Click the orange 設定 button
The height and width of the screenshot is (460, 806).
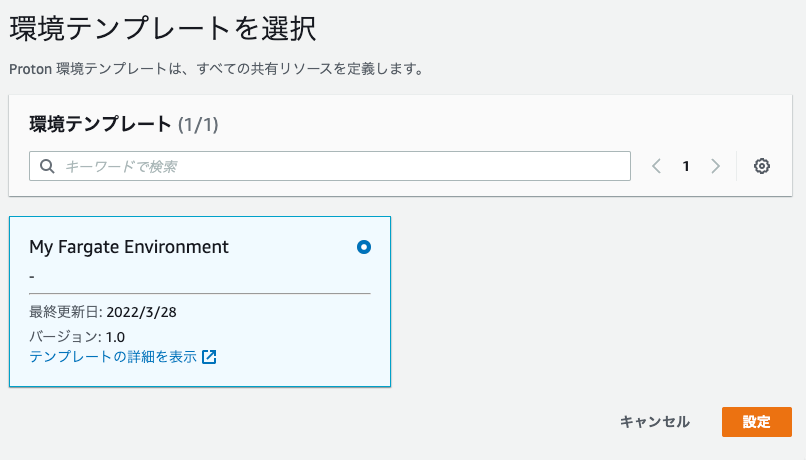coord(757,422)
